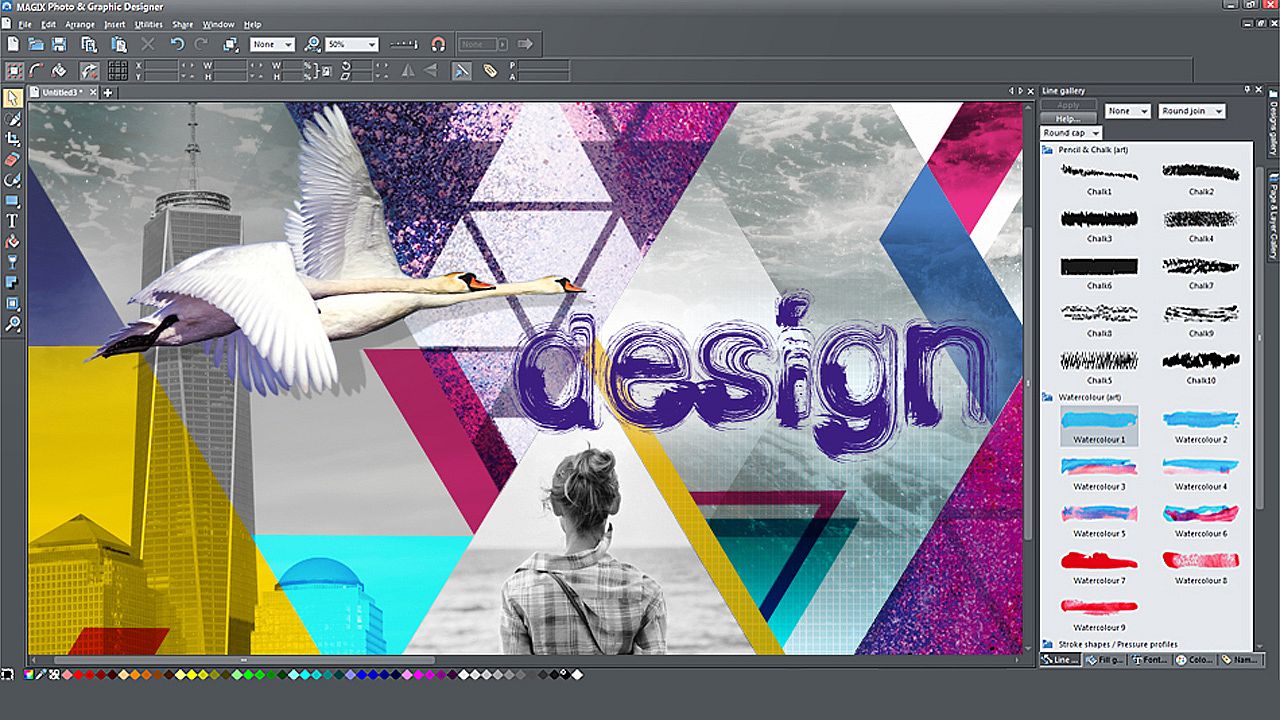
Task: Open the Designs gallery side tab
Action: [x=1274, y=123]
